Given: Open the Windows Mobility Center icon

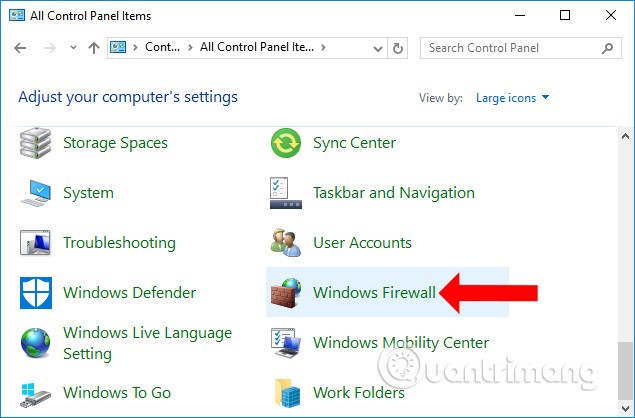Looking at the screenshot, I should [286, 343].
